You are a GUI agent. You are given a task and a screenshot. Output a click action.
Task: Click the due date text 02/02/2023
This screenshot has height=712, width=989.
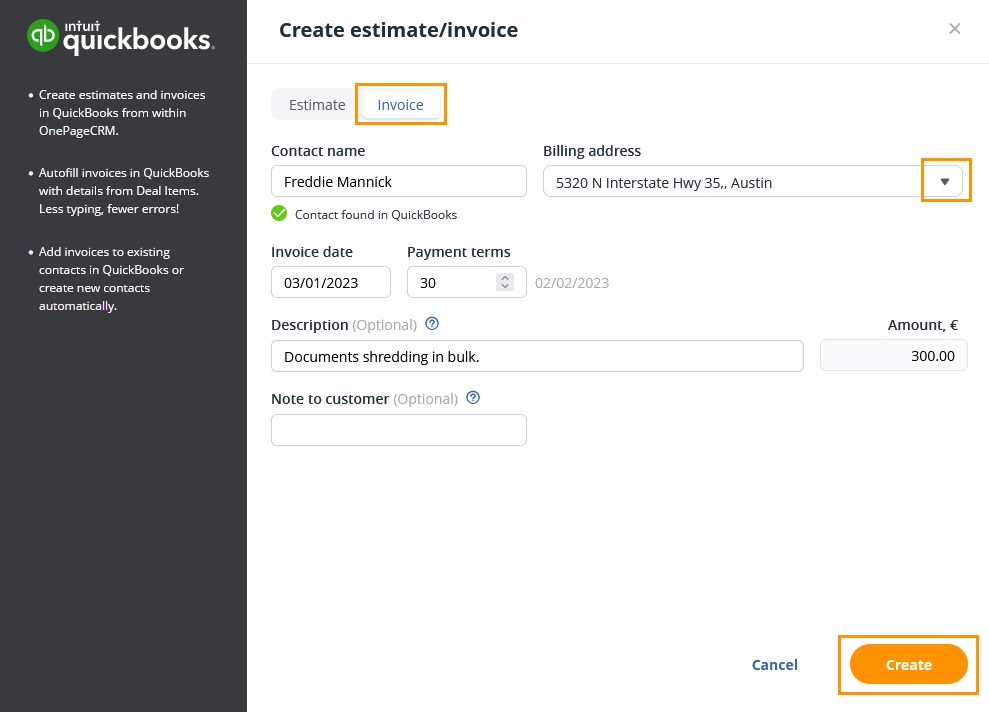(x=572, y=283)
